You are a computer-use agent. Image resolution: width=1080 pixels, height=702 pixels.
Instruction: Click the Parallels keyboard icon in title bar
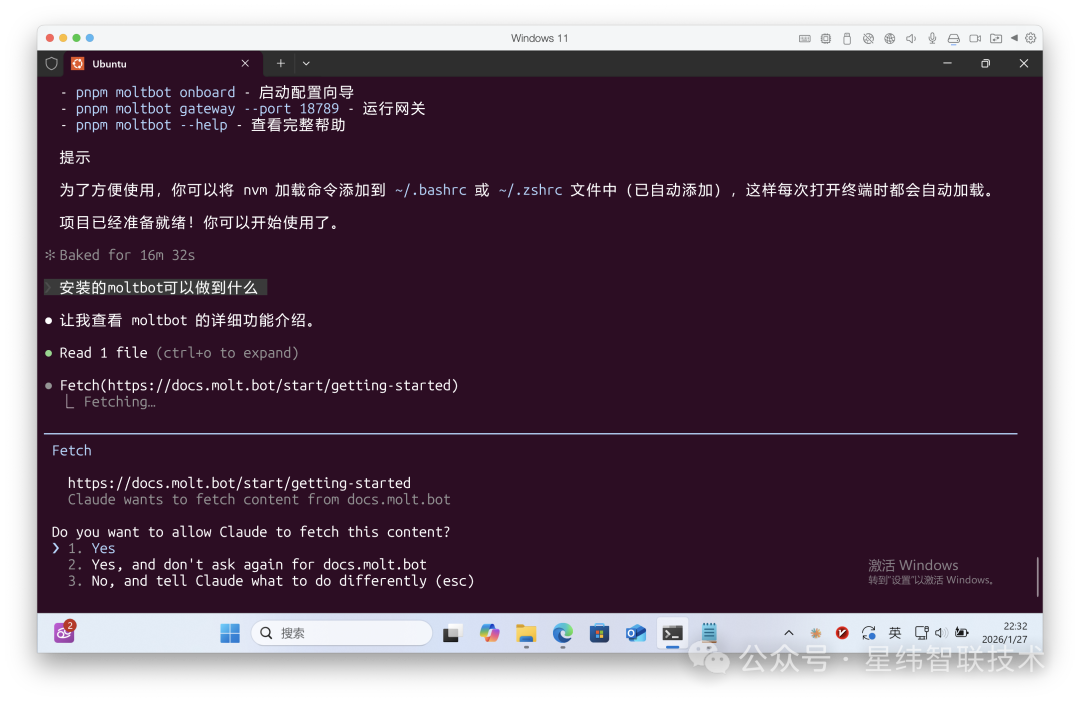[805, 38]
